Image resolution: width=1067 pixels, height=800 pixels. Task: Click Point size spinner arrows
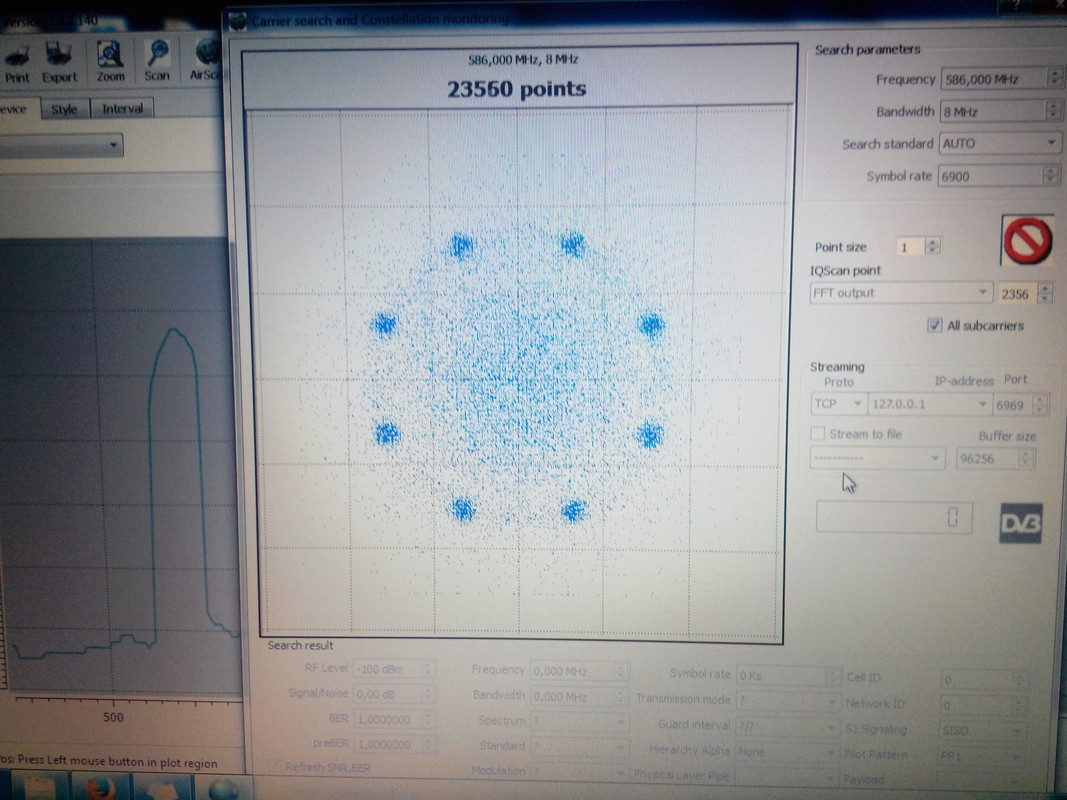click(933, 246)
